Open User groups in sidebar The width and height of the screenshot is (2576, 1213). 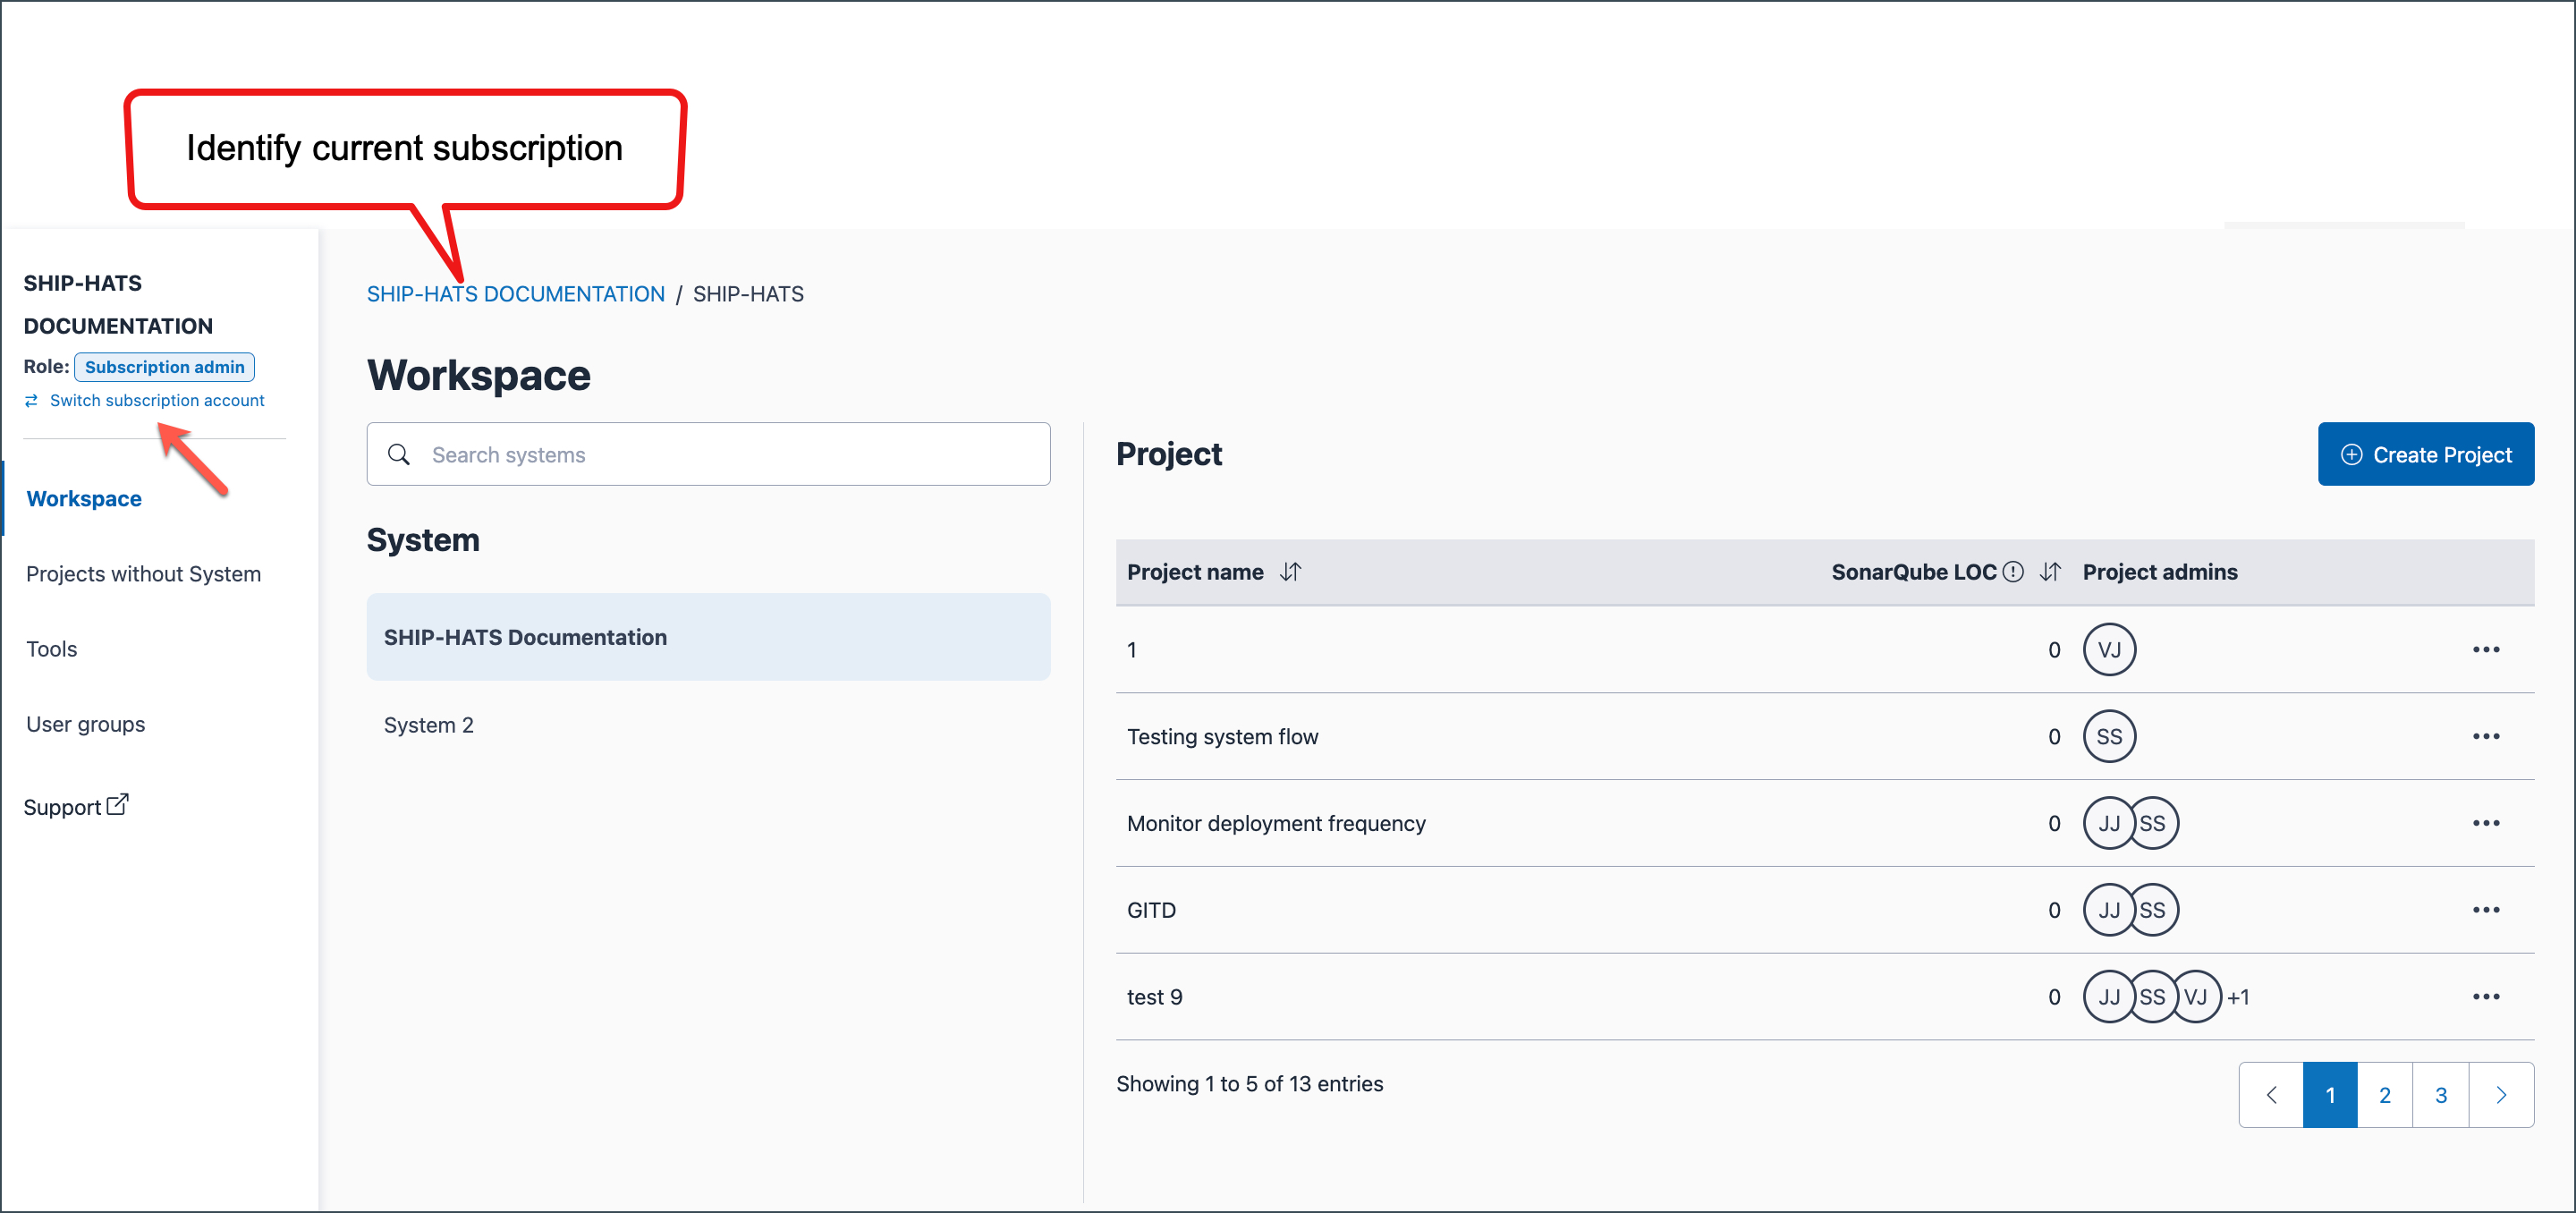(86, 724)
